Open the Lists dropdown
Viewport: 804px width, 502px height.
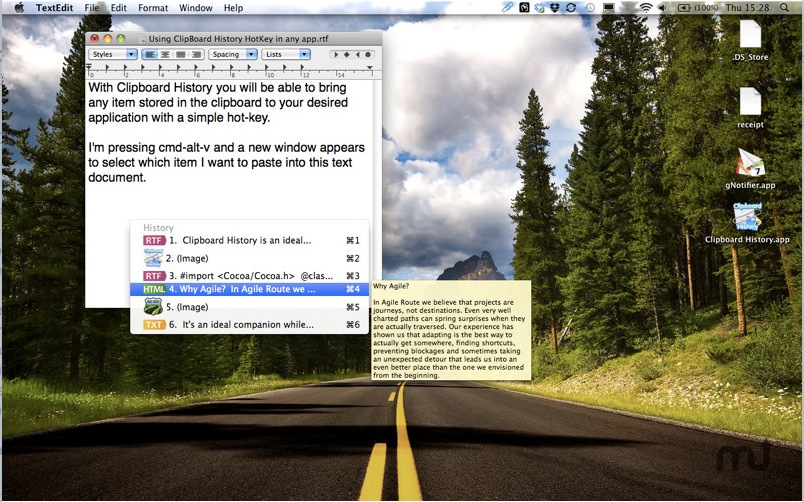(286, 54)
